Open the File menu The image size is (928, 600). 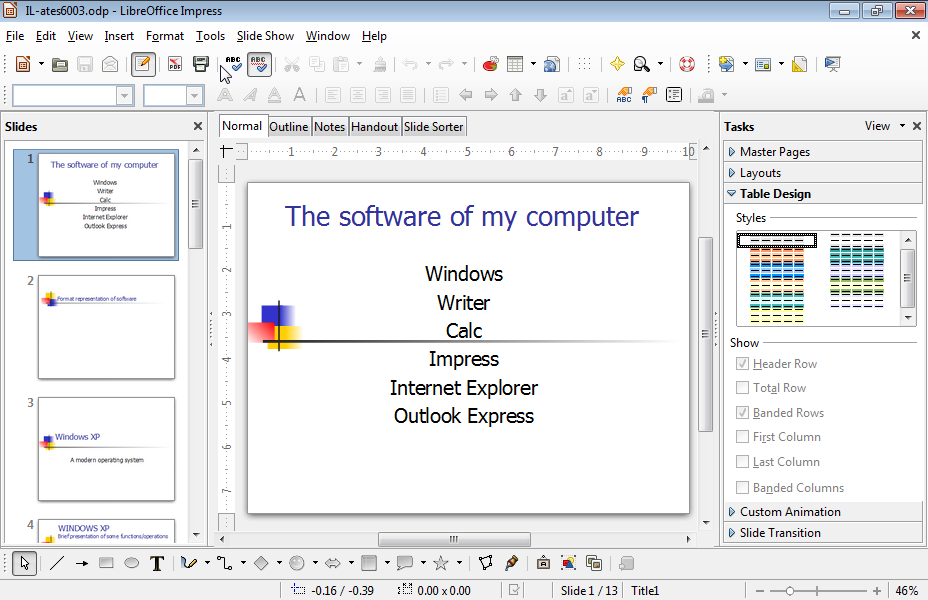tap(15, 36)
